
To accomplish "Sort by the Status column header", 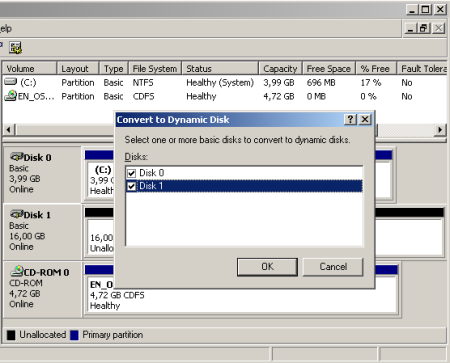I will click(220, 68).
